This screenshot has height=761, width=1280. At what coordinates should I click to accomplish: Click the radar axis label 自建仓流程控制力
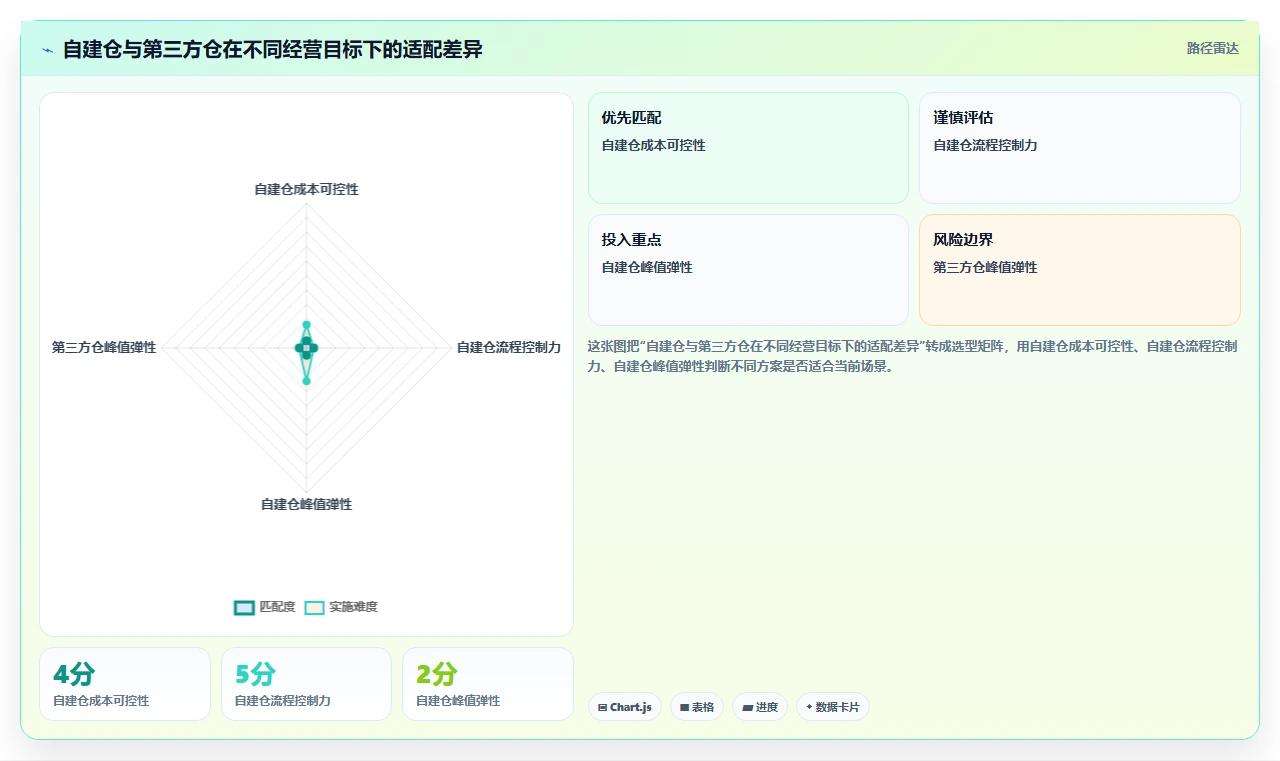point(509,347)
